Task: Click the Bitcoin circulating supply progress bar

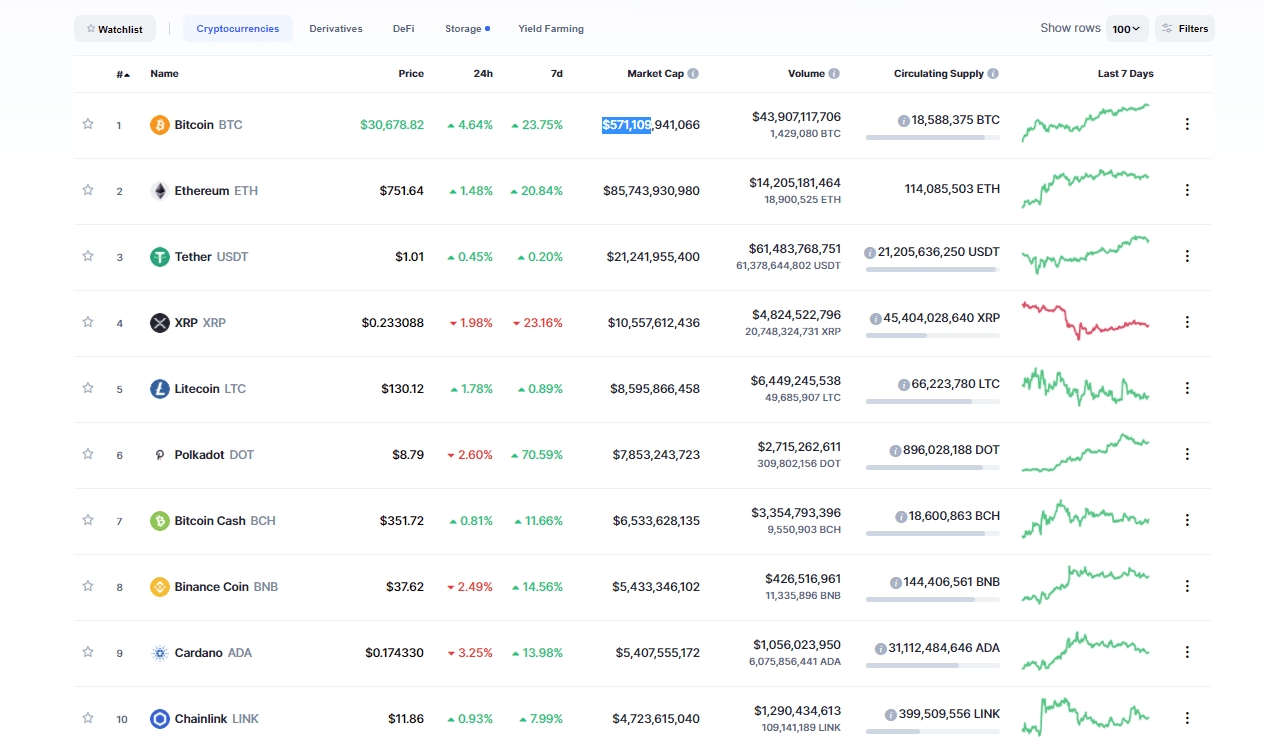Action: point(932,137)
